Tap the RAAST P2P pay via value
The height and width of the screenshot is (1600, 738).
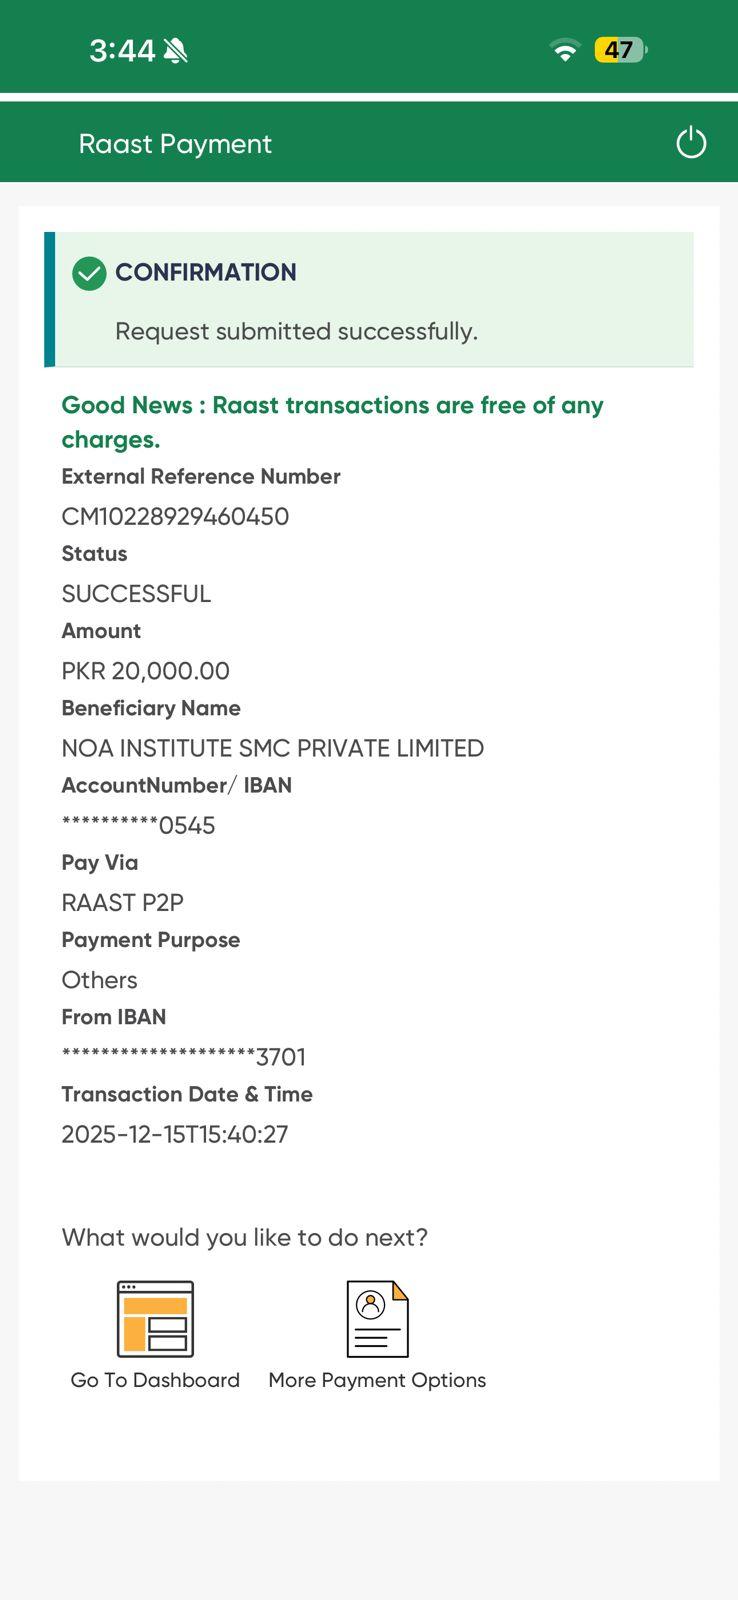122,903
